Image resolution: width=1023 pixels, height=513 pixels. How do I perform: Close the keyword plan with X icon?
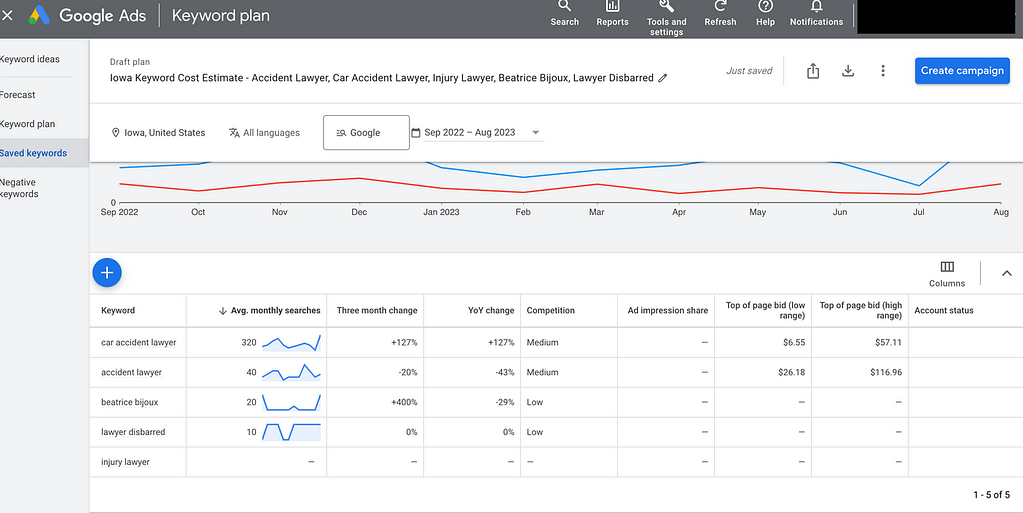(x=7, y=15)
